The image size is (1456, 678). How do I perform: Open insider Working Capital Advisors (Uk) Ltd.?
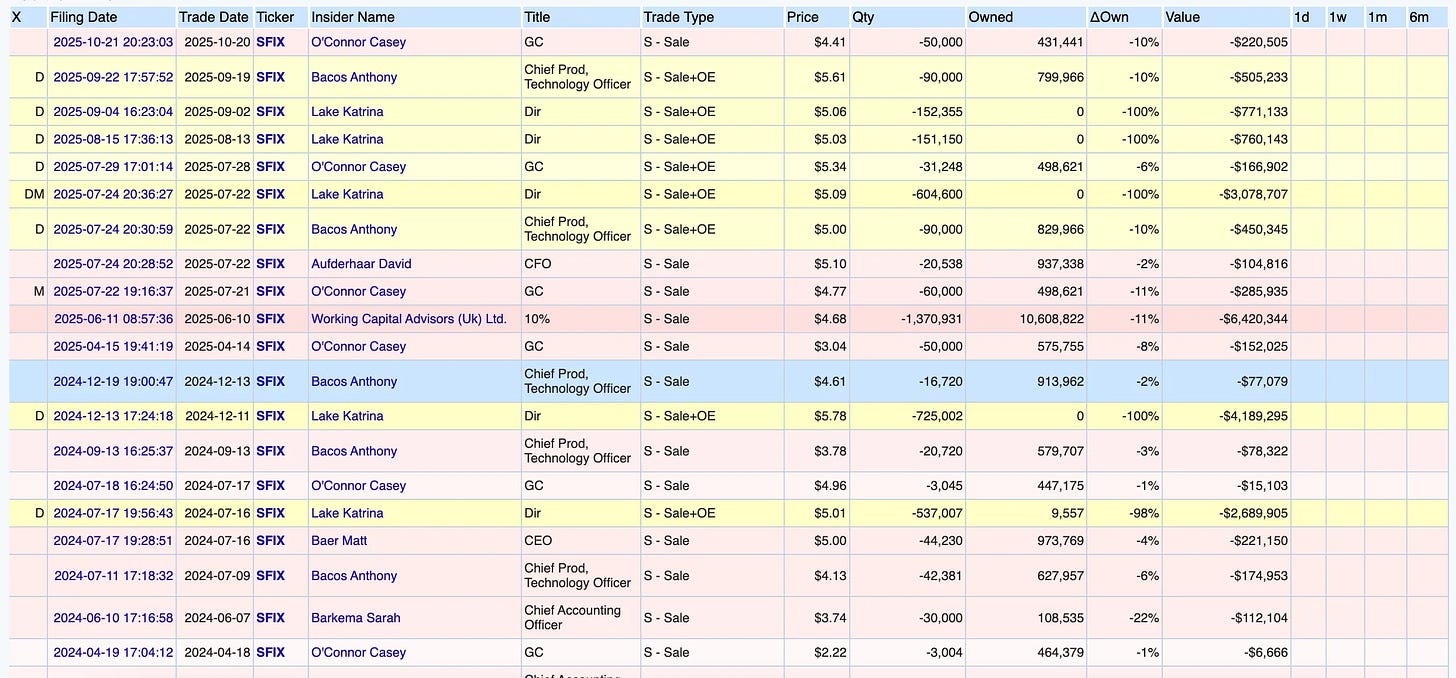409,319
